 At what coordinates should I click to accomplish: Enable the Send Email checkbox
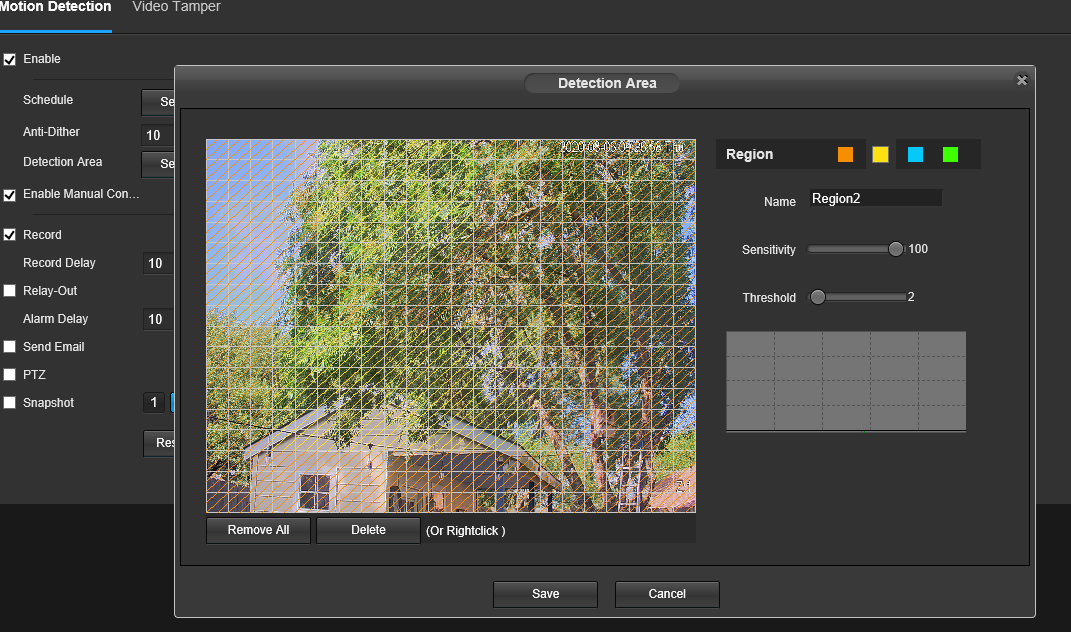coord(10,347)
